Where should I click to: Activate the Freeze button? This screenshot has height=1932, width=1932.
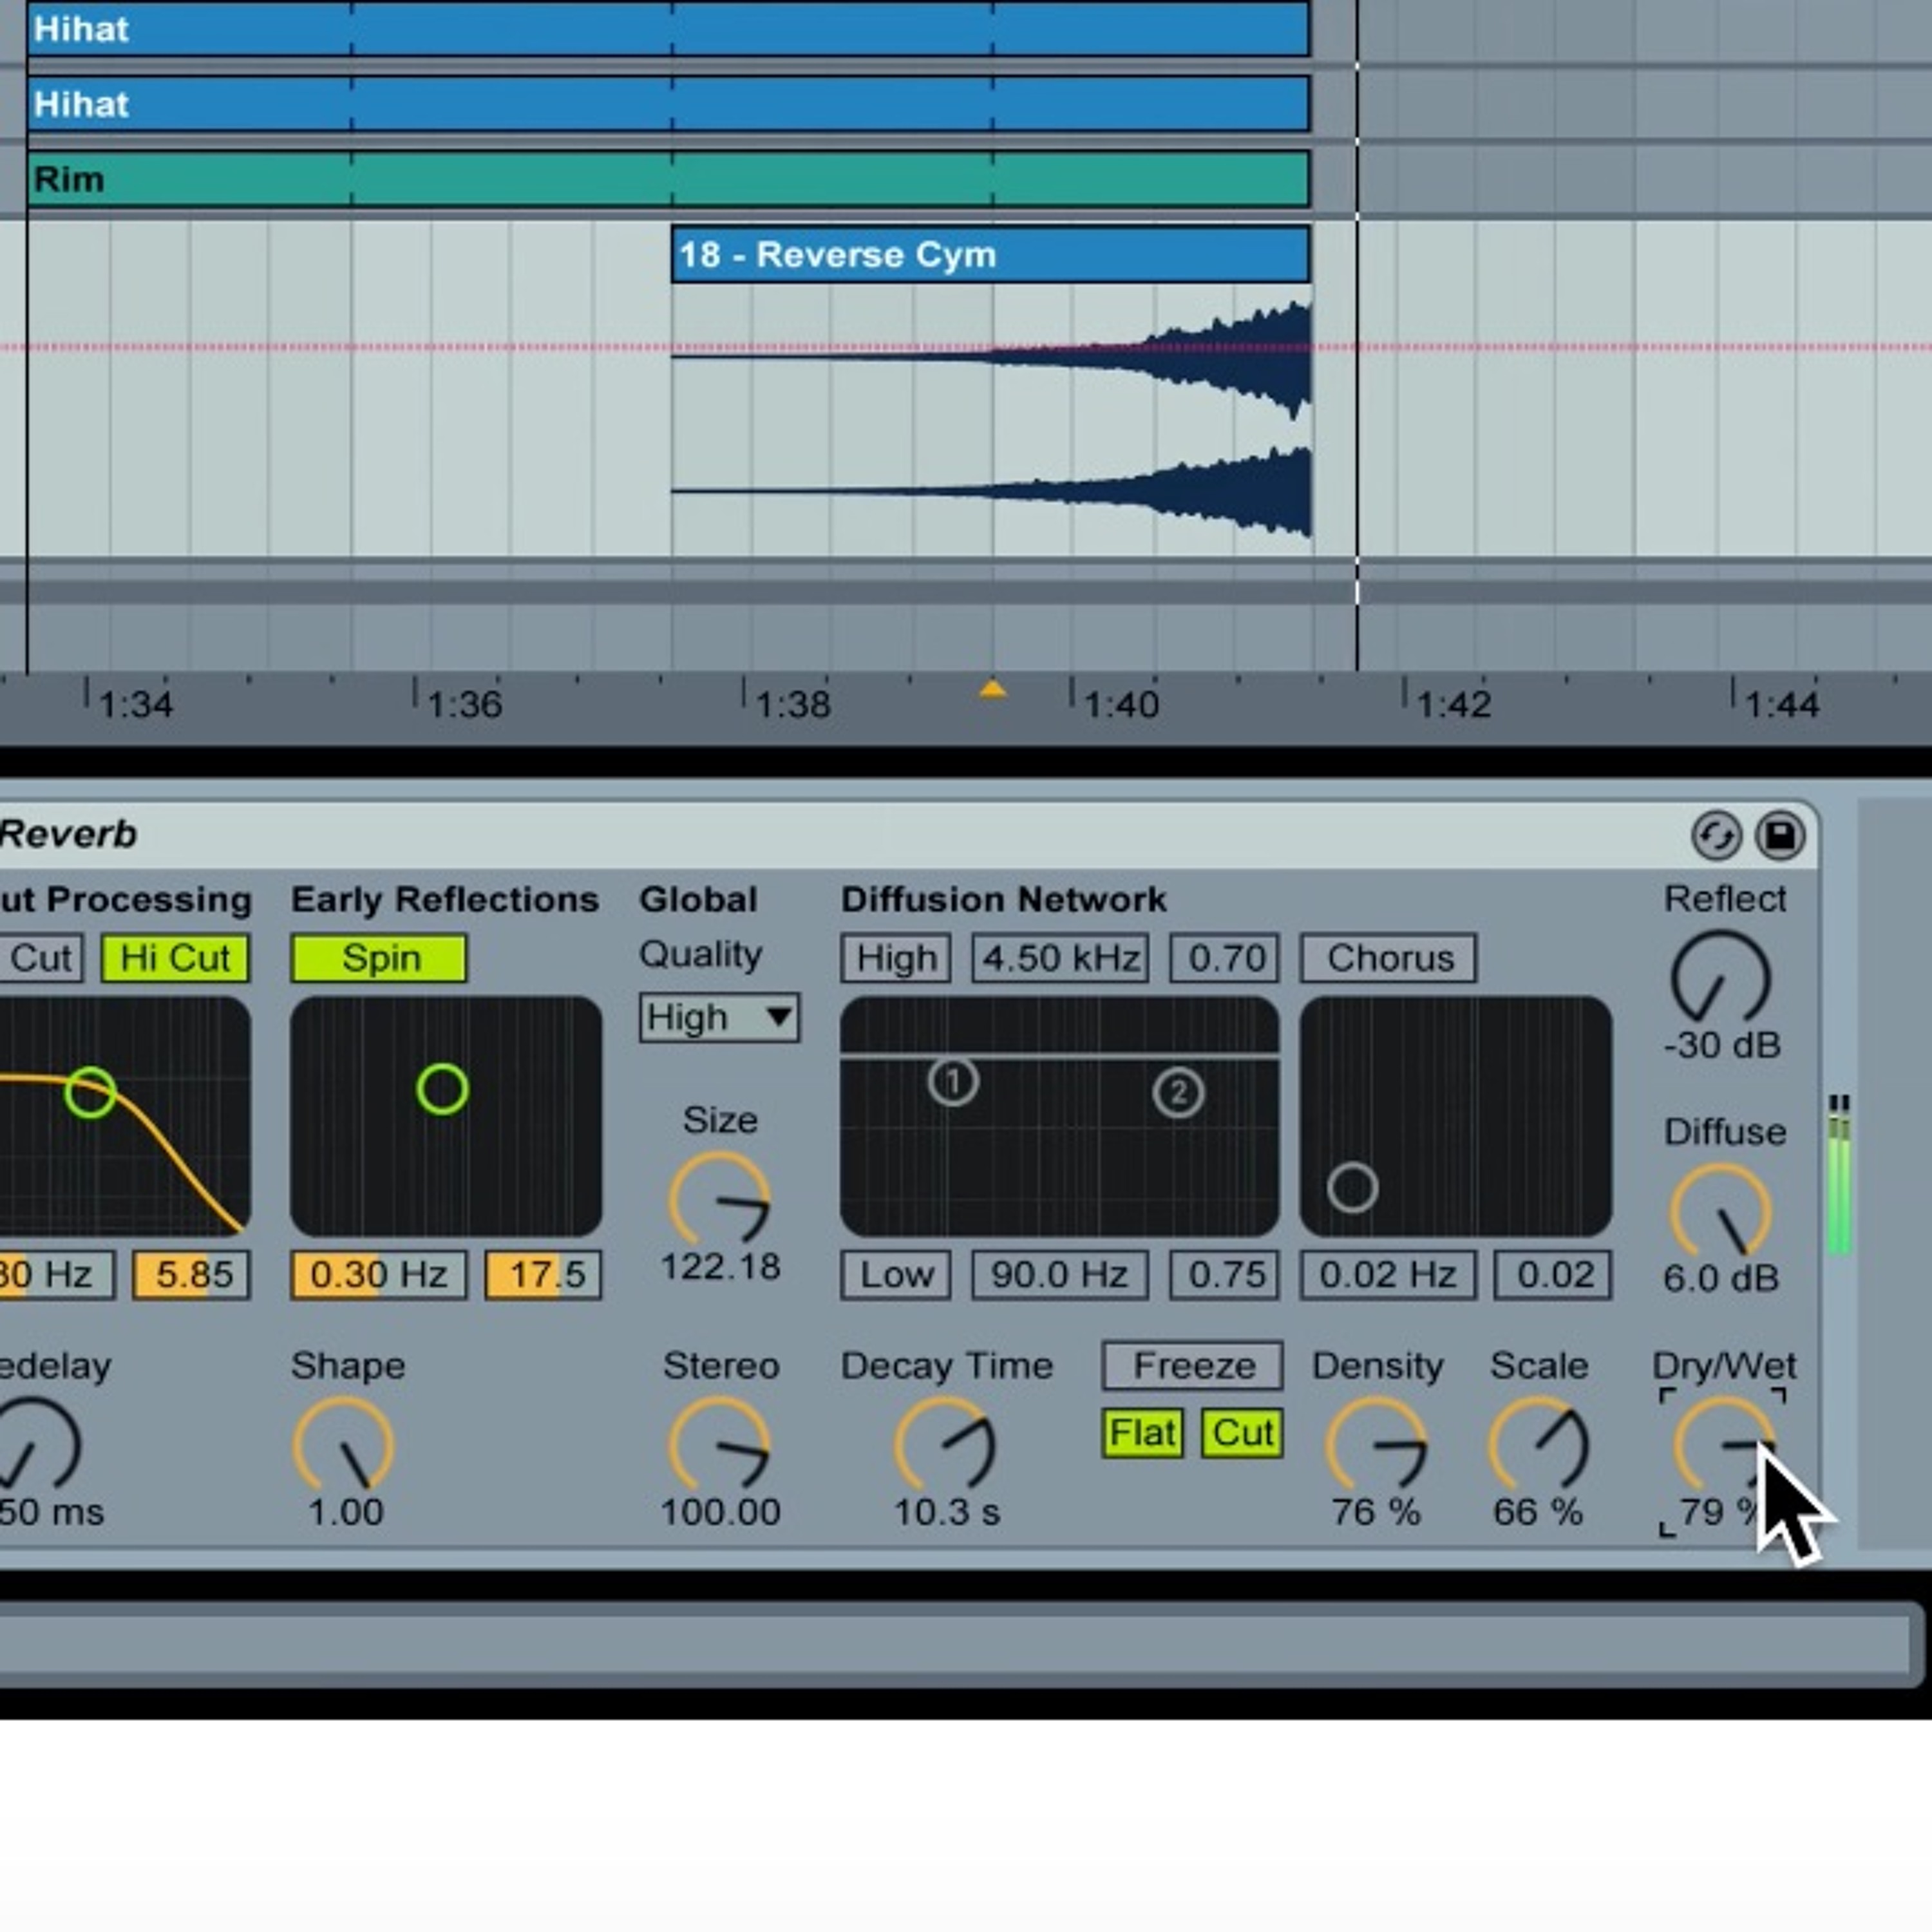(1193, 1366)
